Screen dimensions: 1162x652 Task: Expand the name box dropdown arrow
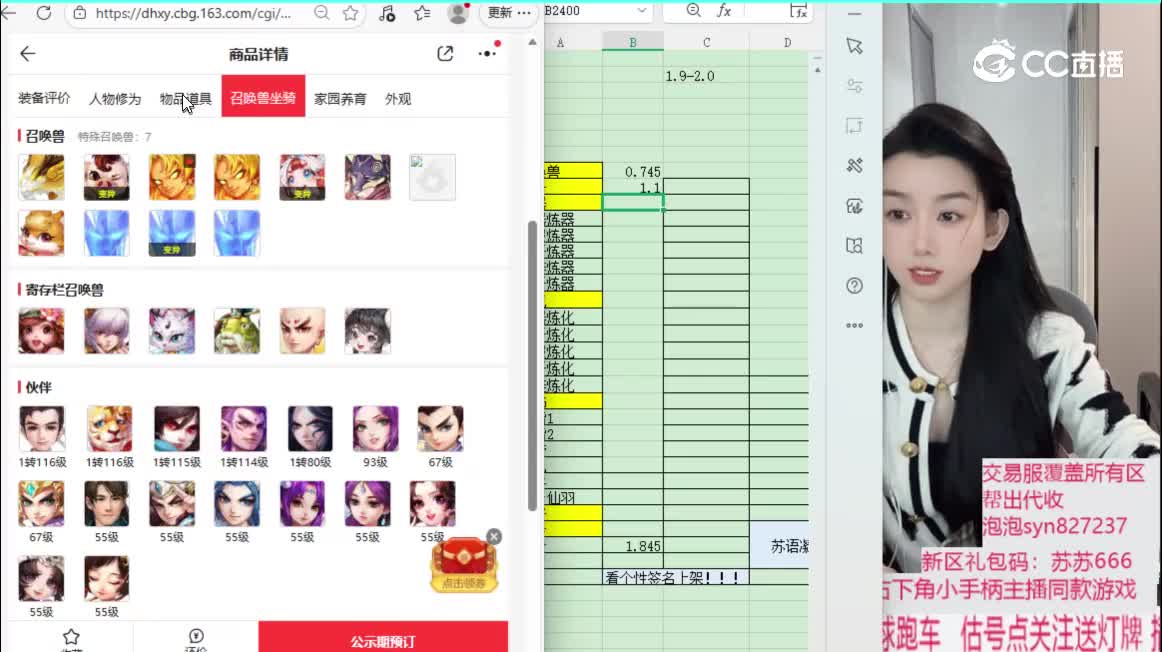pyautogui.click(x=642, y=11)
